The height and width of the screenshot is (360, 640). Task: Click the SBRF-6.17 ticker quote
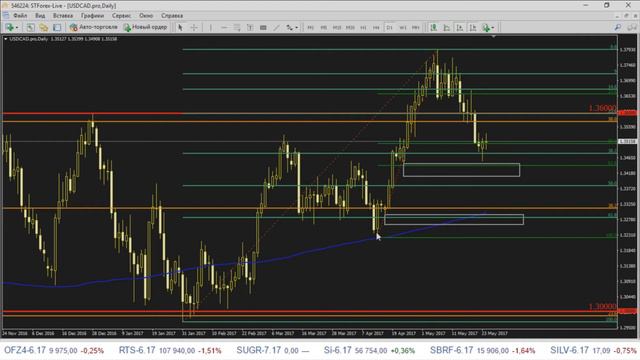tap(482, 350)
